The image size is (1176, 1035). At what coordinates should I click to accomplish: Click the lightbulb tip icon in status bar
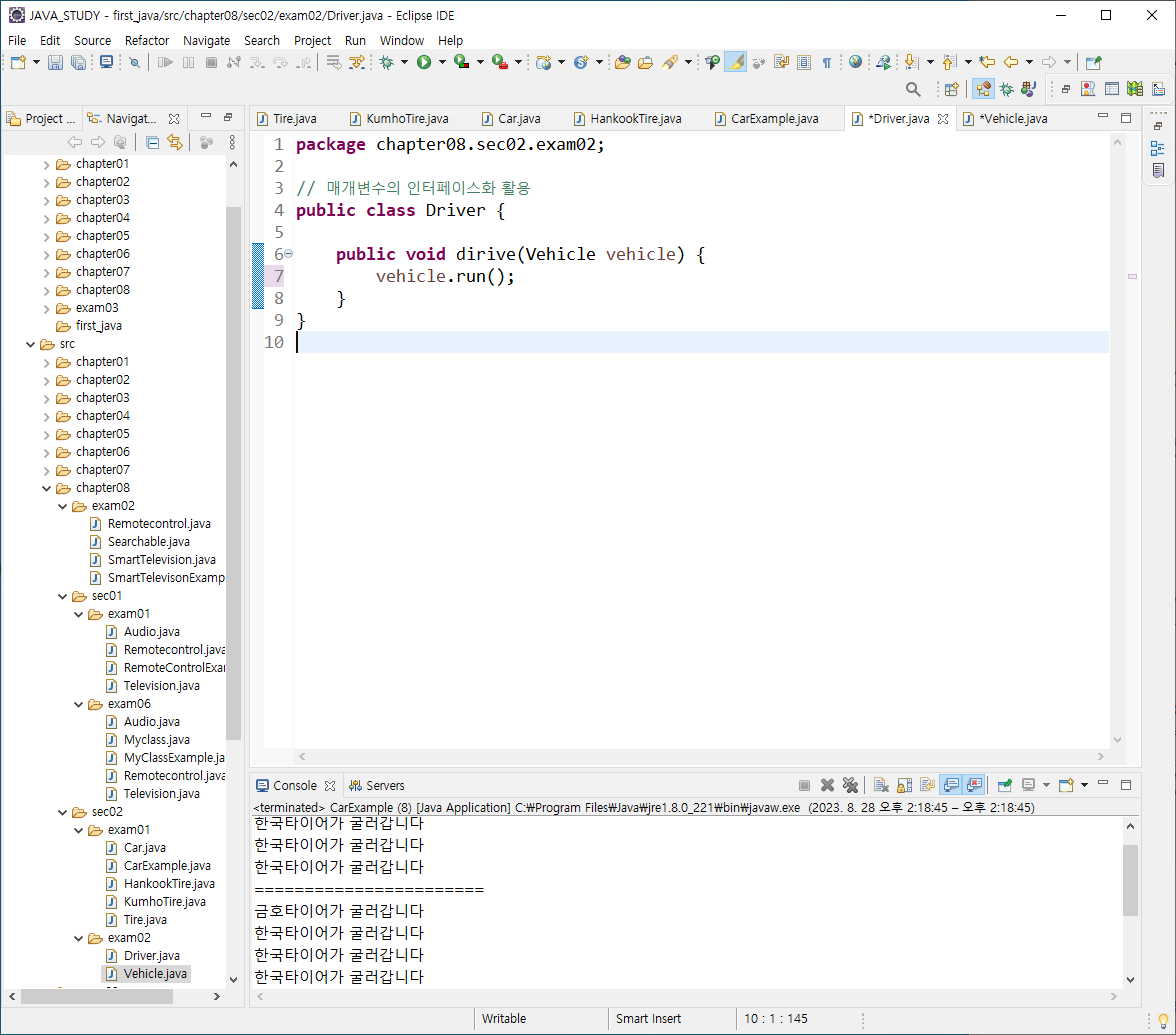(1162, 1021)
